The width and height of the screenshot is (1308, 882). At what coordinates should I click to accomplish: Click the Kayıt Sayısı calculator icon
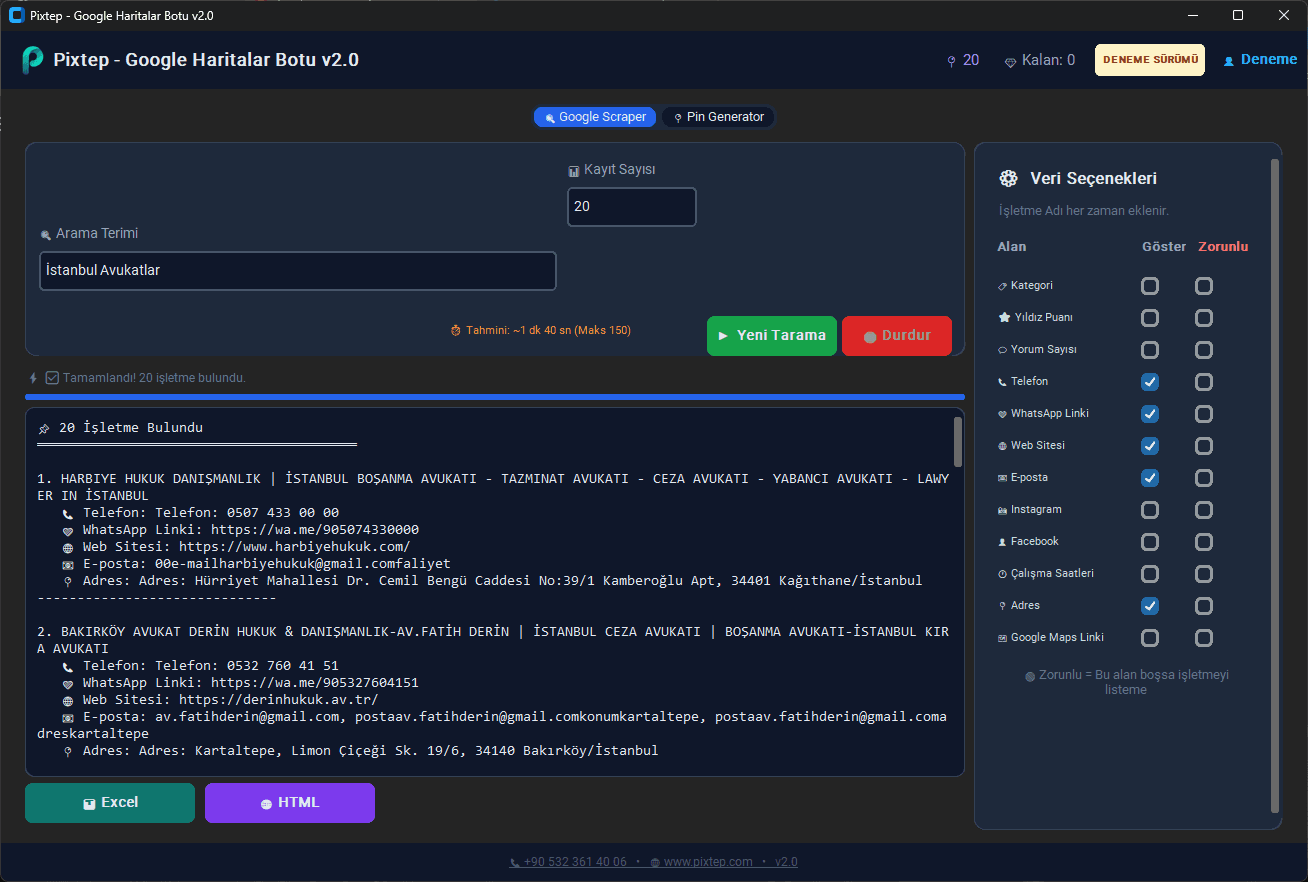tap(574, 171)
